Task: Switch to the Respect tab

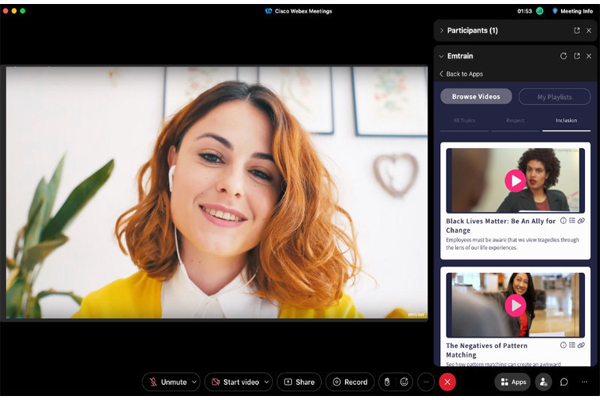Action: (x=515, y=121)
